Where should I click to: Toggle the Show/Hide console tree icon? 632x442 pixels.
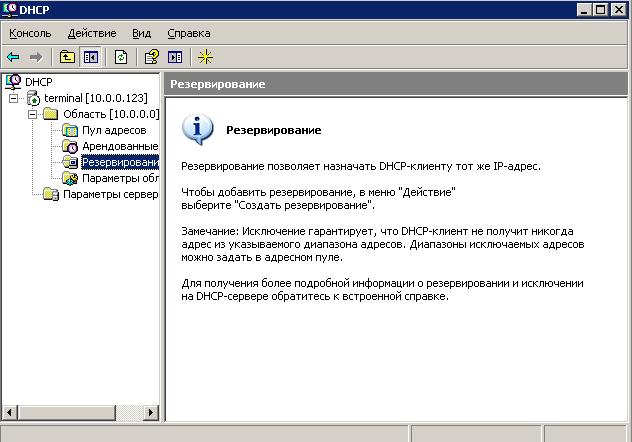pyautogui.click(x=90, y=57)
